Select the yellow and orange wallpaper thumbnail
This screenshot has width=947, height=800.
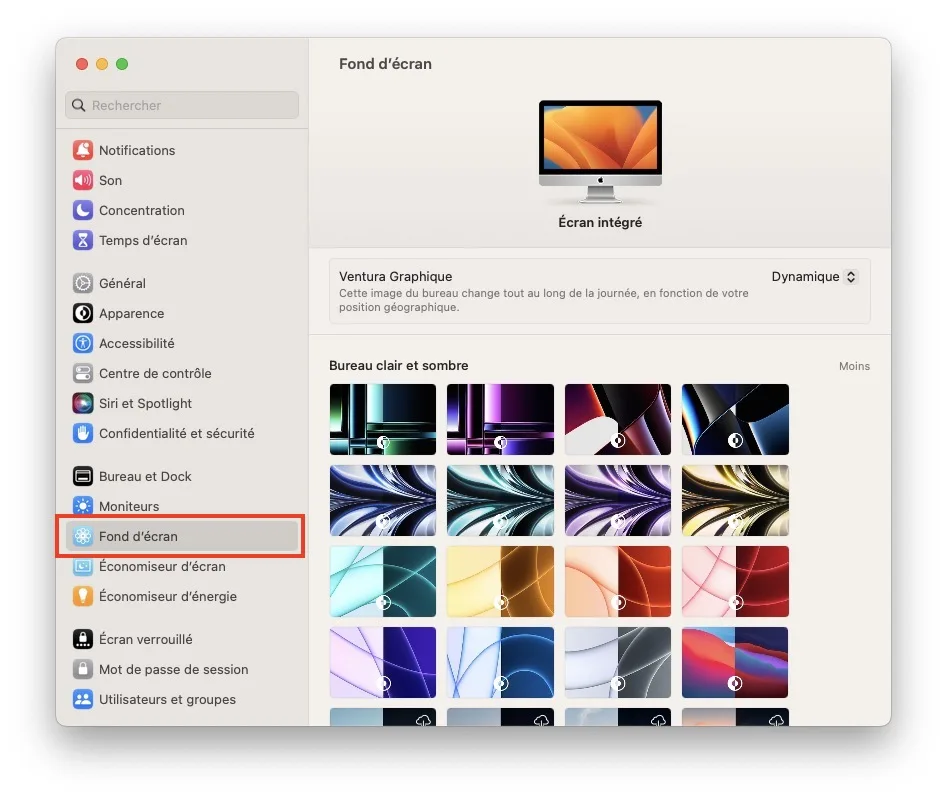coord(501,581)
